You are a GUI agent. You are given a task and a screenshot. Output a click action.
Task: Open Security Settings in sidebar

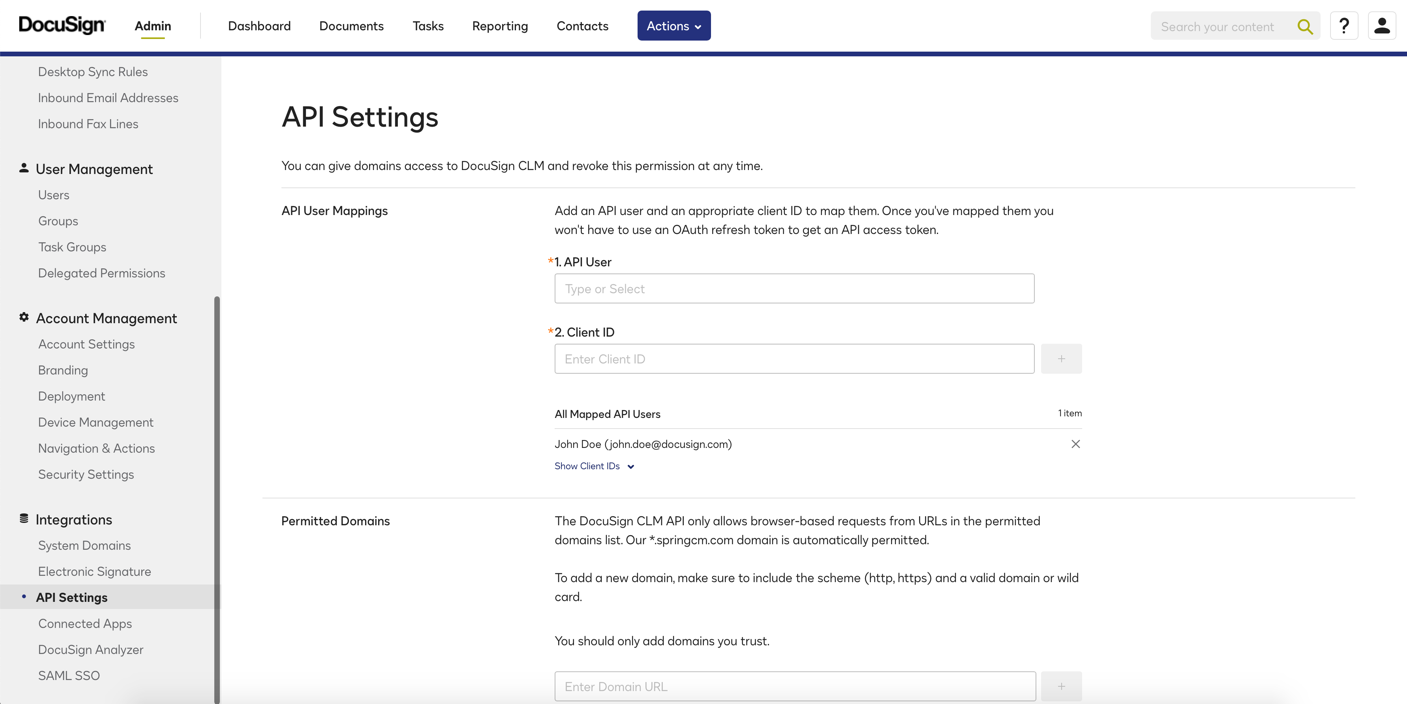click(86, 474)
